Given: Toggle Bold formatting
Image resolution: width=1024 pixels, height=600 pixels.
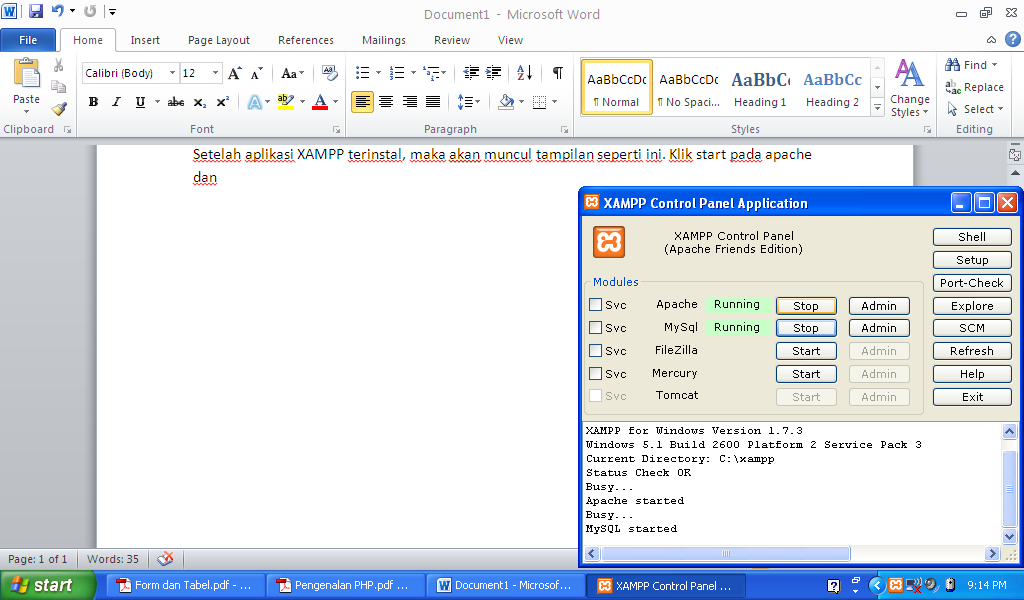Looking at the screenshot, I should click(x=93, y=102).
